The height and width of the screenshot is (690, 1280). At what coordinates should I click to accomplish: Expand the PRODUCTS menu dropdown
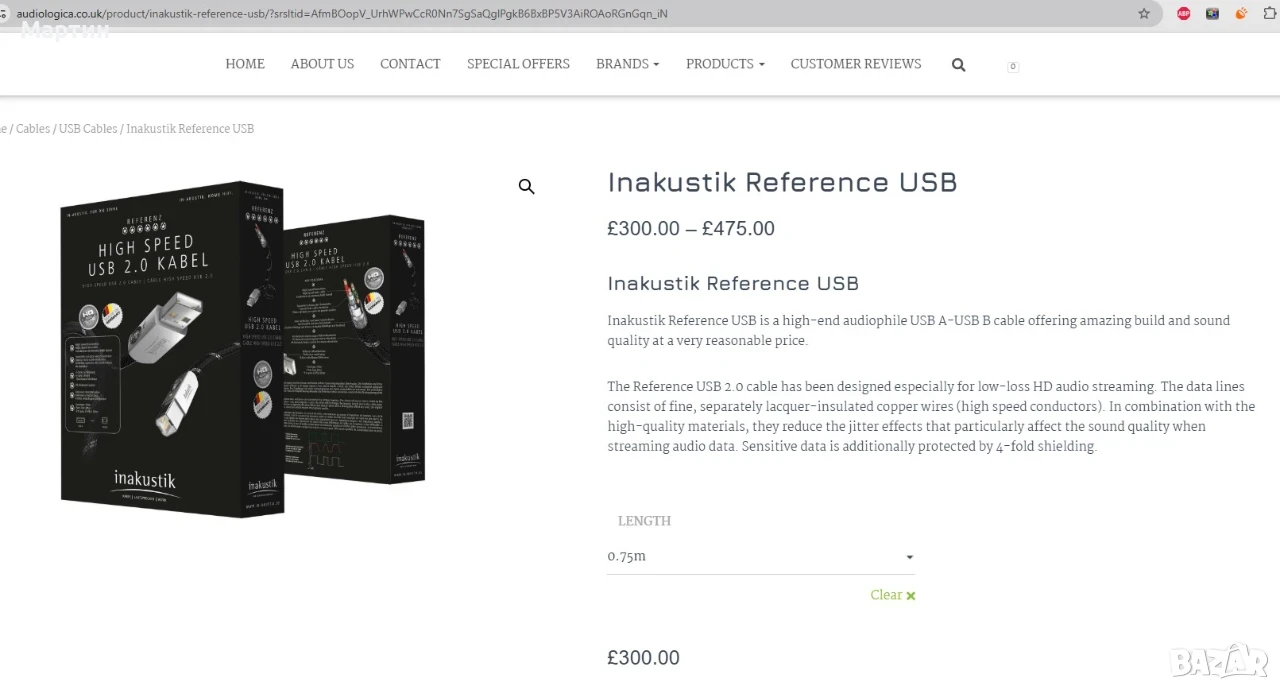click(x=725, y=64)
